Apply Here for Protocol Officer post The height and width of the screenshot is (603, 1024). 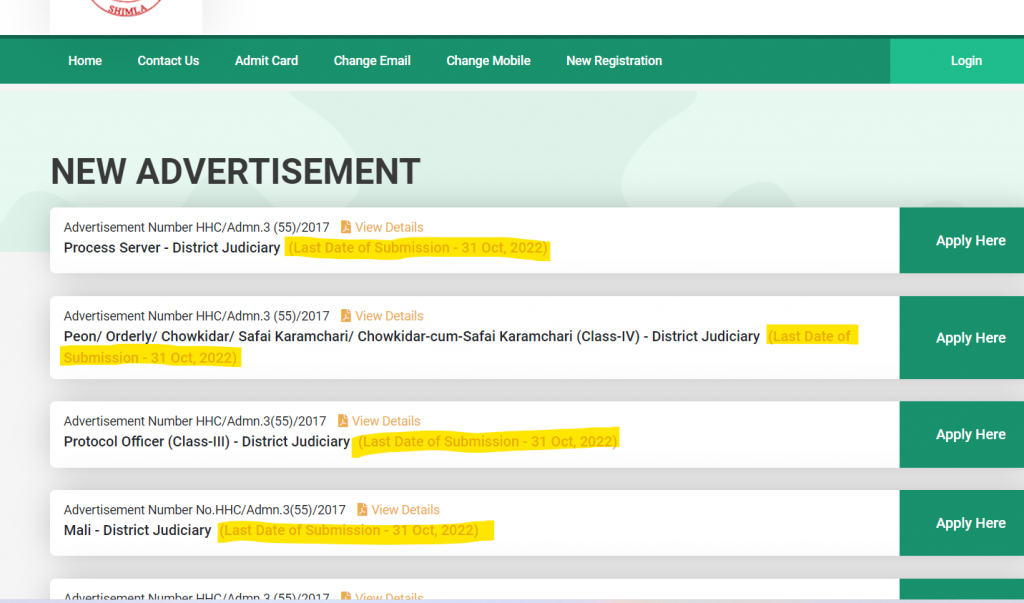pyautogui.click(x=970, y=435)
